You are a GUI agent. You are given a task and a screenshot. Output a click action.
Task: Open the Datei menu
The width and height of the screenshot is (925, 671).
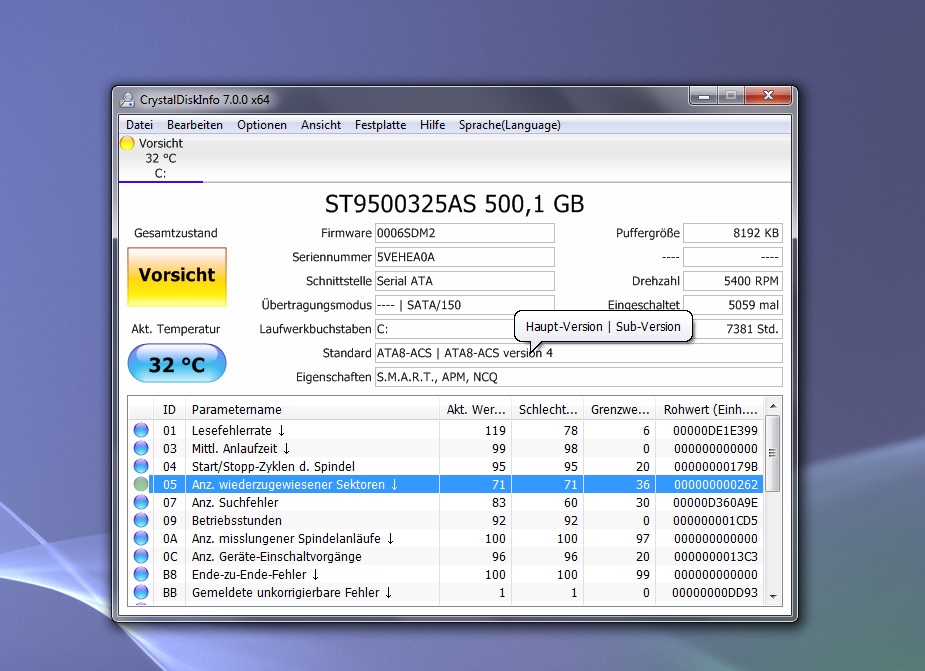[x=139, y=125]
